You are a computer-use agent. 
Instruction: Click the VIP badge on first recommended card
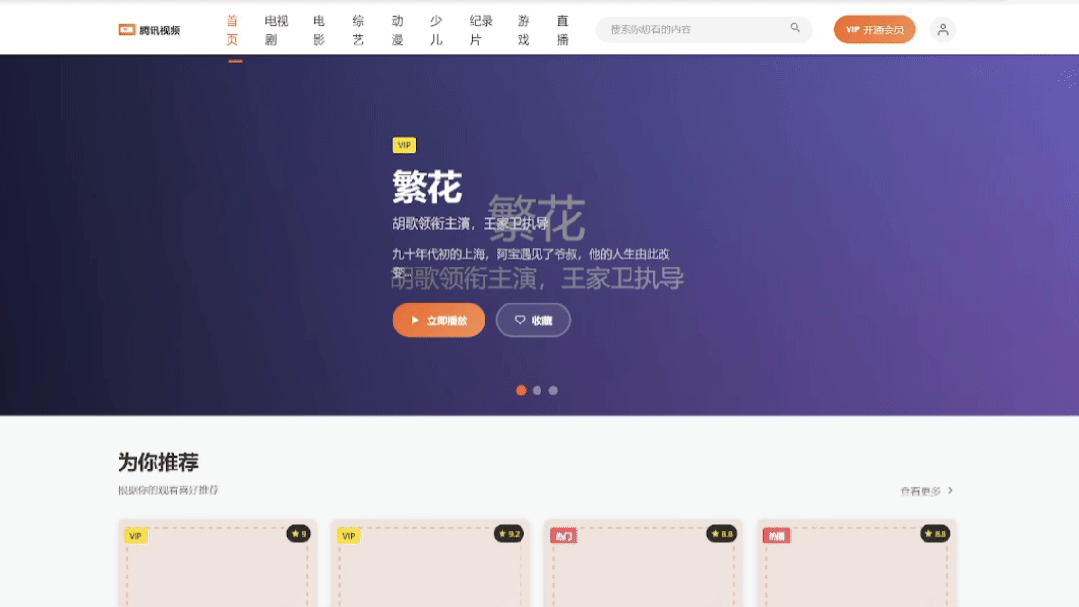(x=135, y=535)
